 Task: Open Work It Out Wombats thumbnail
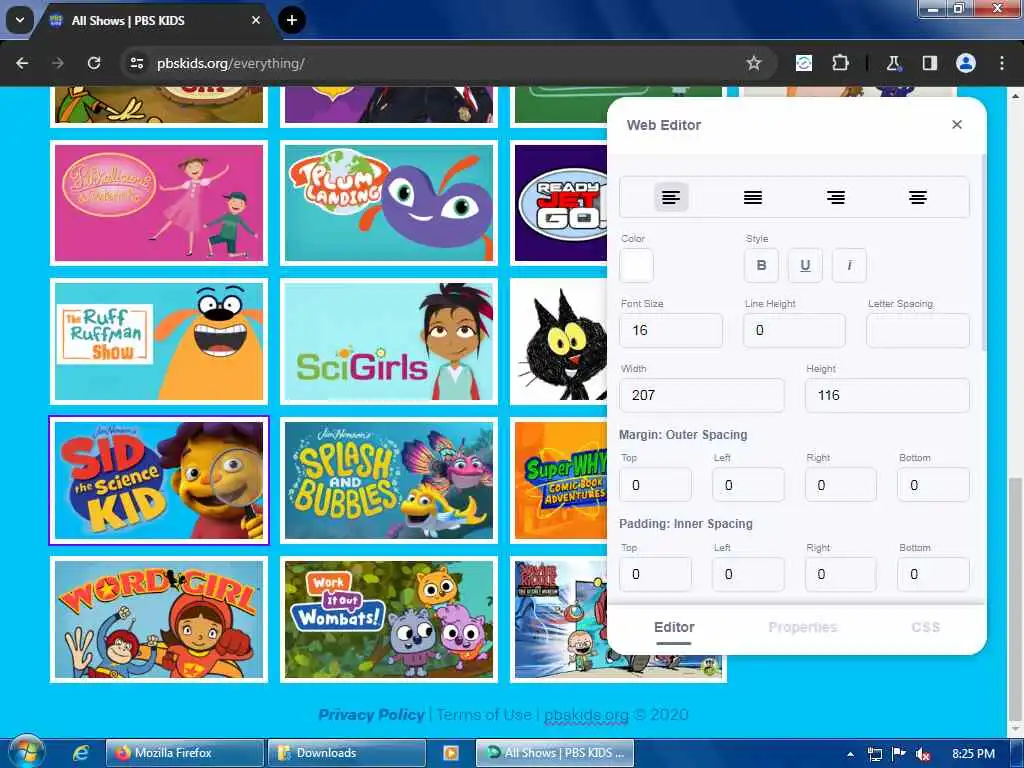coord(389,619)
